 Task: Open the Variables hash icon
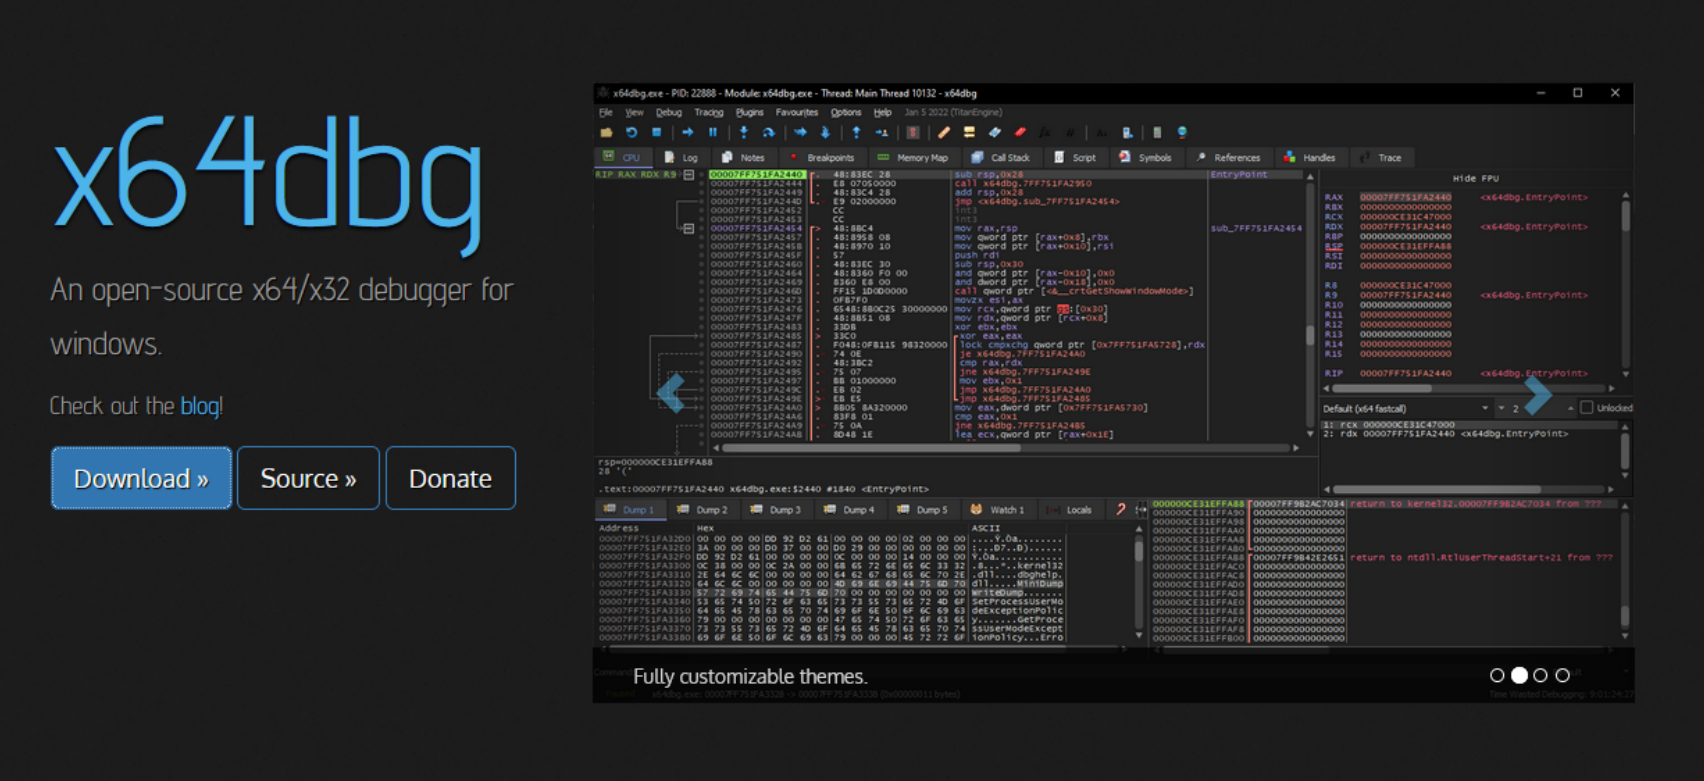coord(1070,132)
